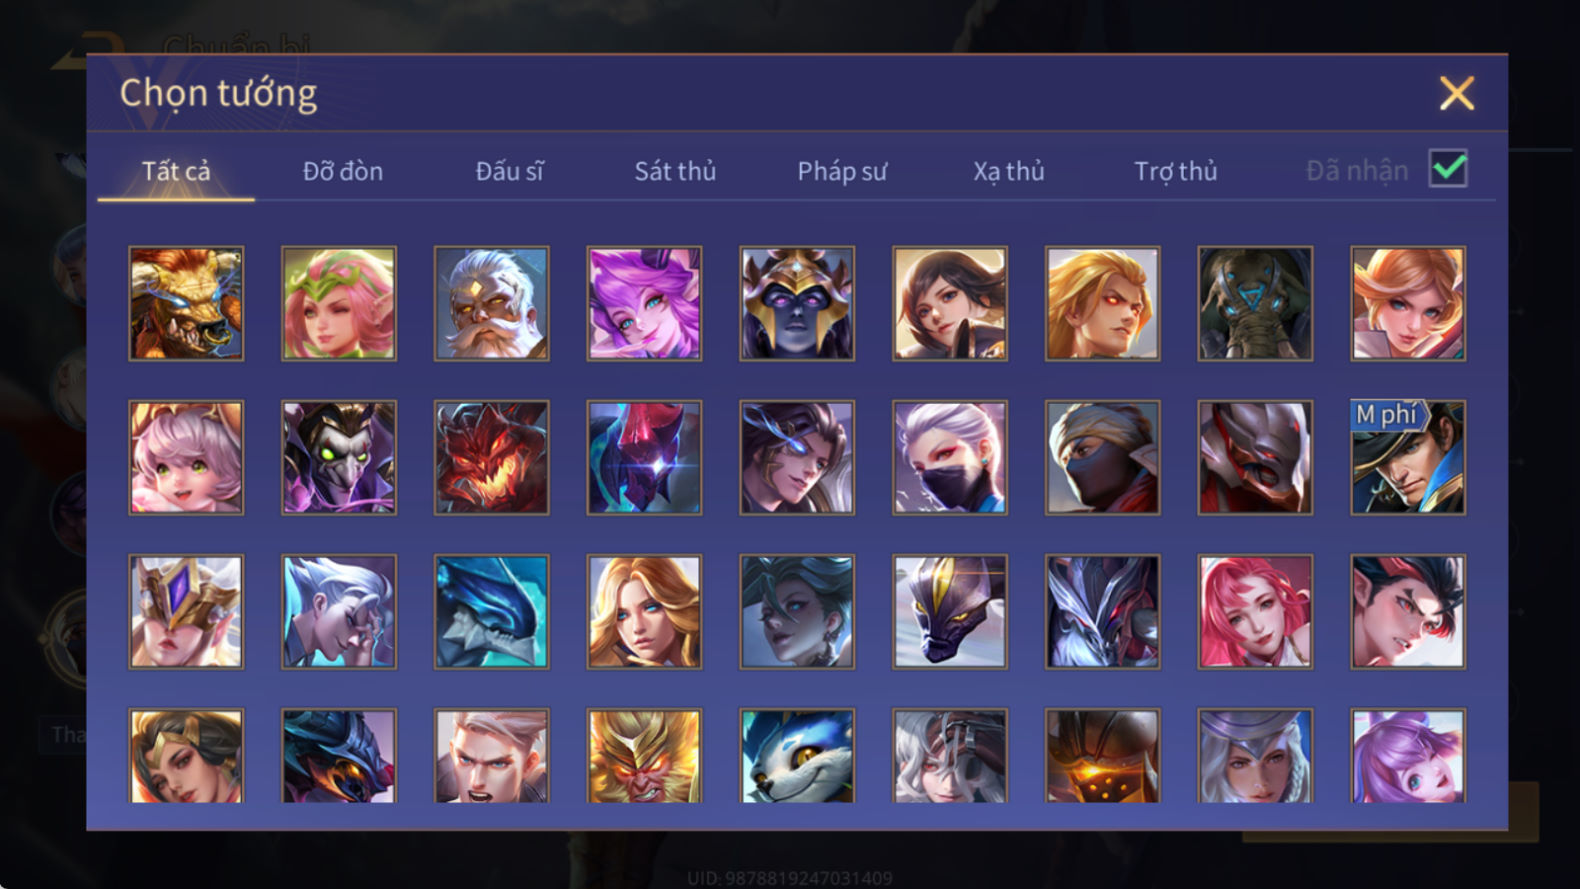Choose the white-bearded old man hero
Image resolution: width=1580 pixels, height=889 pixels.
491,304
